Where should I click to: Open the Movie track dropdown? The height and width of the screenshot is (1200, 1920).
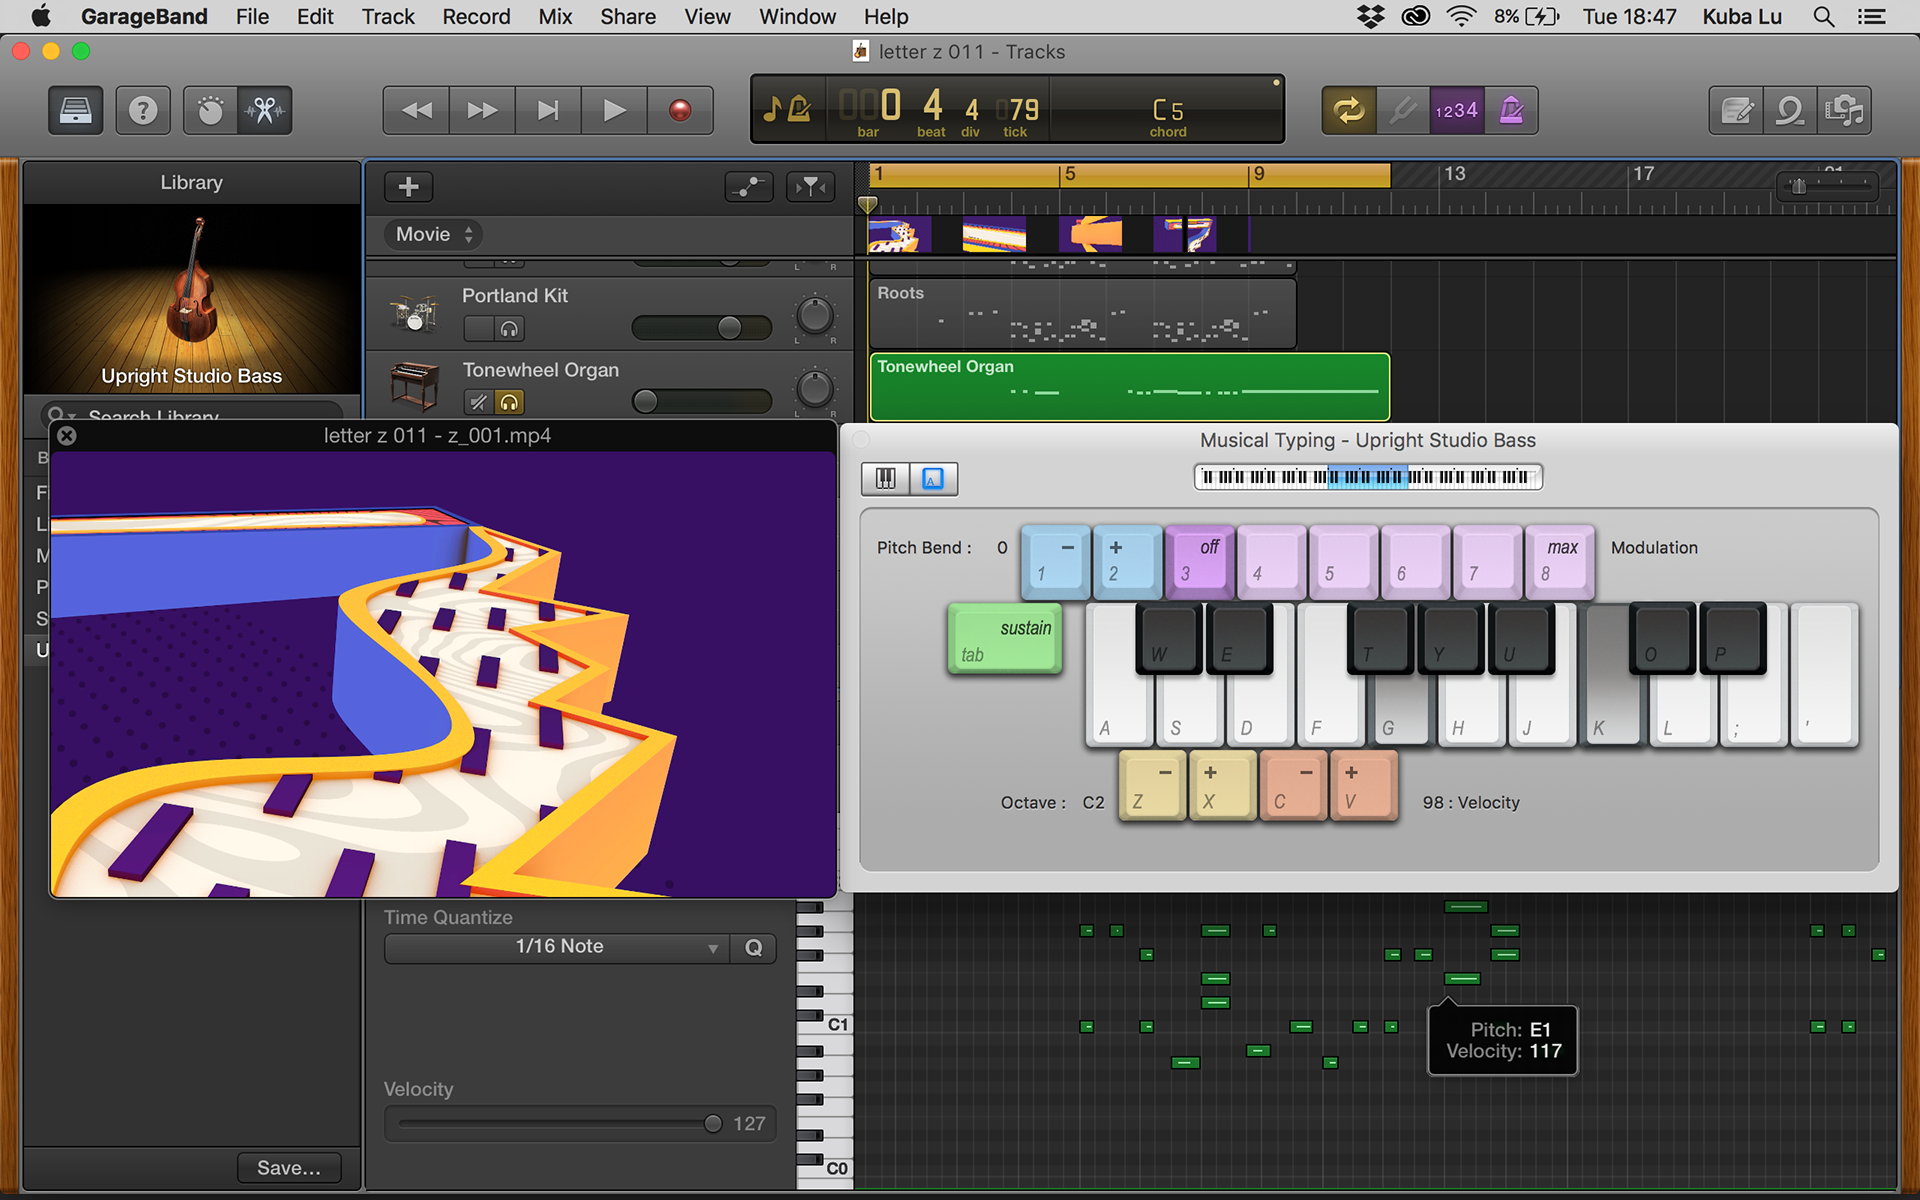pyautogui.click(x=433, y=234)
